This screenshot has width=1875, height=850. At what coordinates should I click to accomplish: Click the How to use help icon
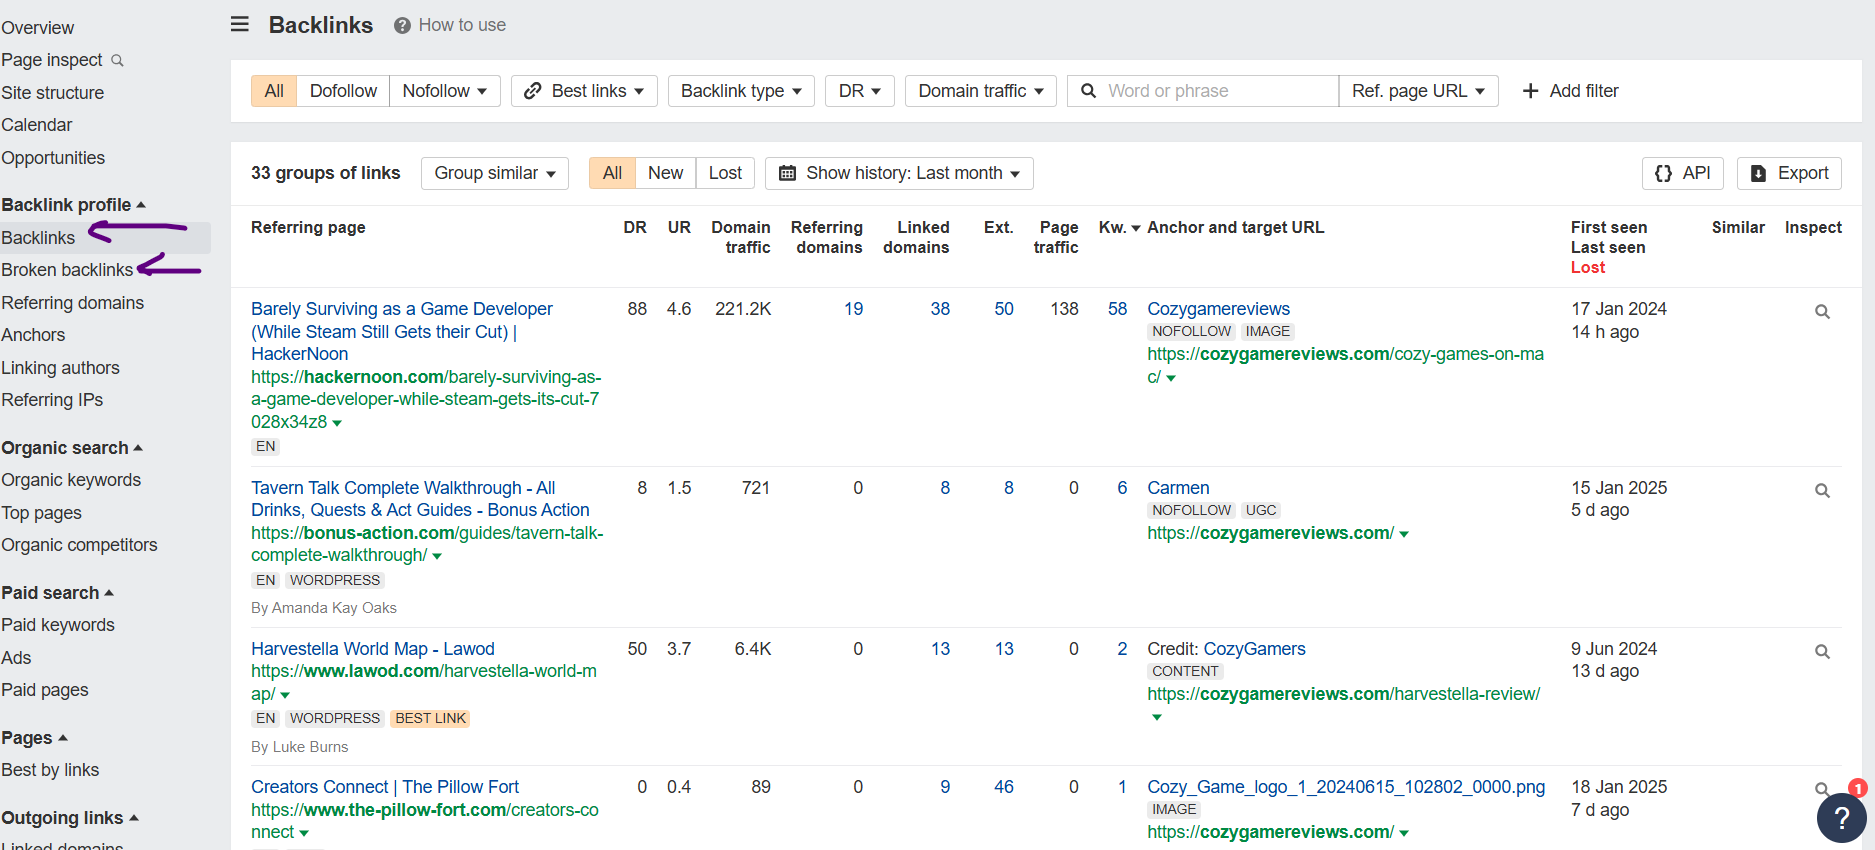(x=402, y=26)
